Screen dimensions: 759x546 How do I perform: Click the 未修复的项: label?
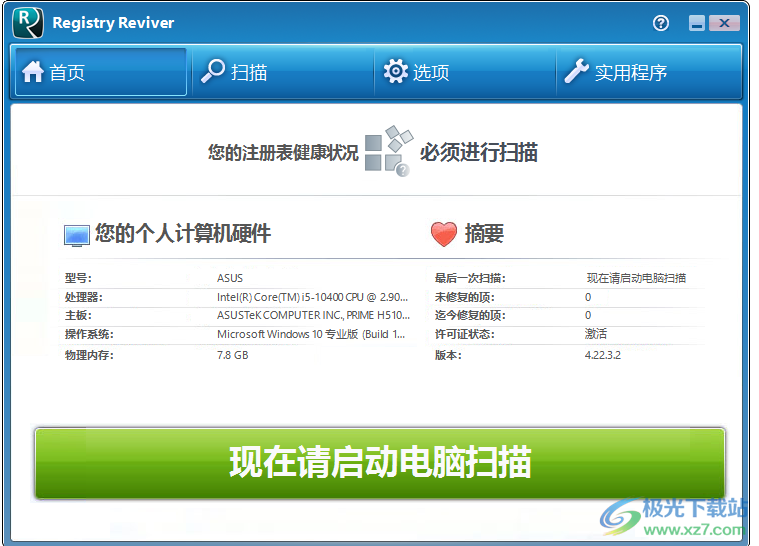click(x=464, y=297)
